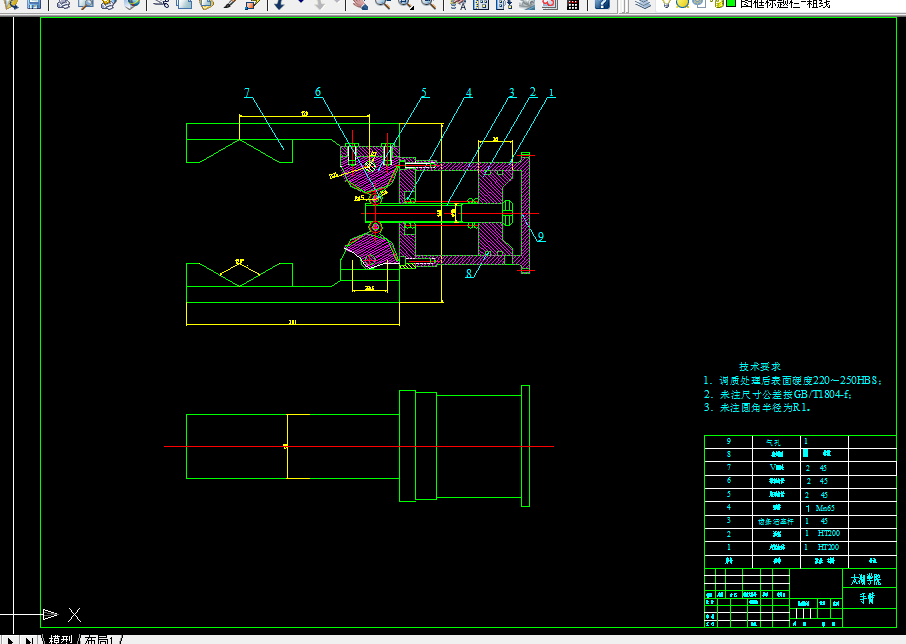The width and height of the screenshot is (906, 644).
Task: Click part balloon number 9
Action: [541, 236]
